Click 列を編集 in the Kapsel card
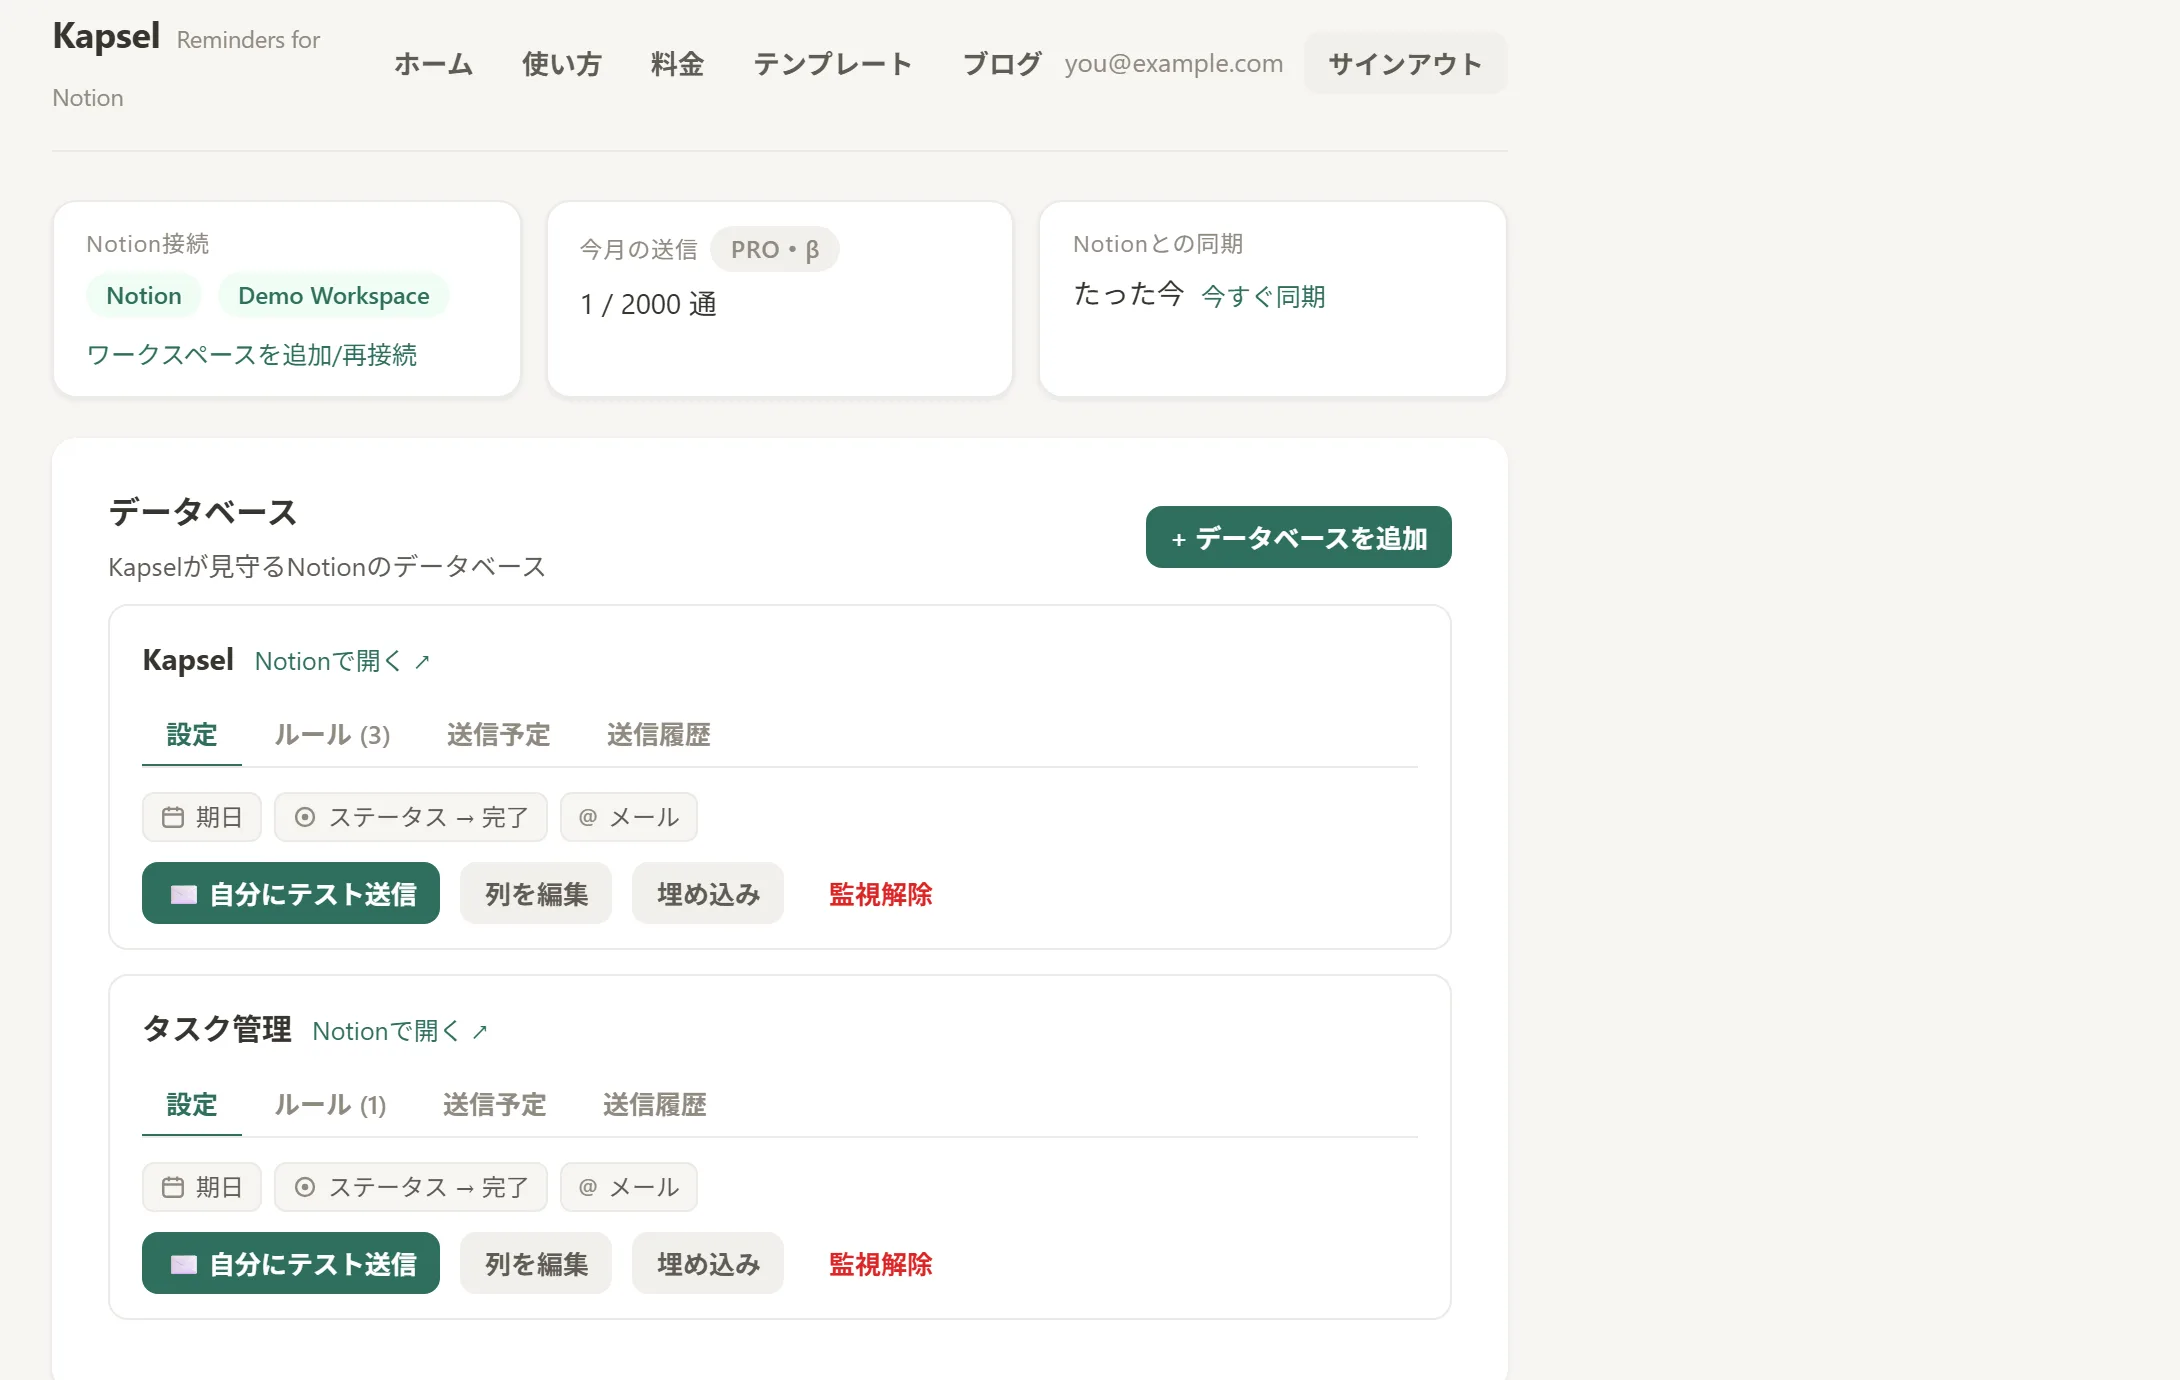This screenshot has width=2180, height=1380. pos(536,894)
